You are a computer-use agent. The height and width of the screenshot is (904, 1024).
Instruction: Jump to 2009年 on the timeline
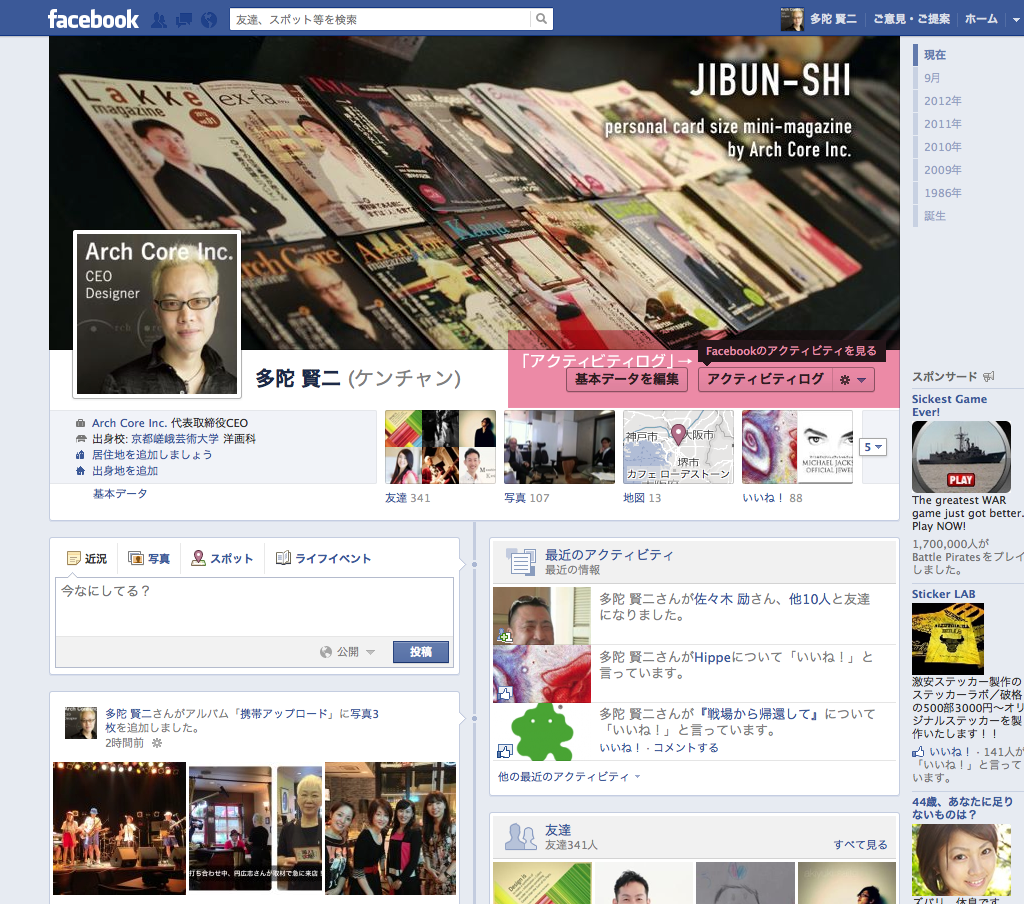[942, 170]
